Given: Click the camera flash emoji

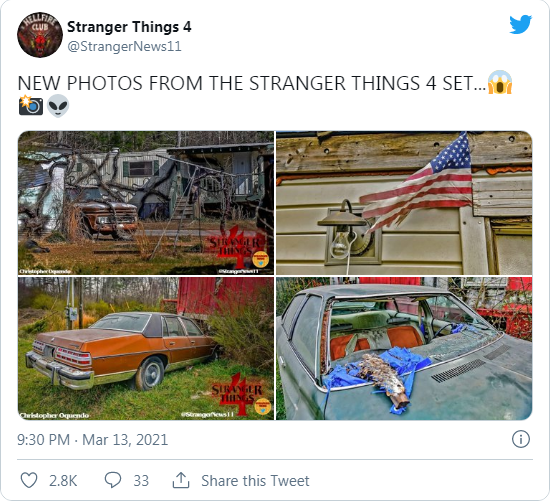Looking at the screenshot, I should (x=31, y=105).
